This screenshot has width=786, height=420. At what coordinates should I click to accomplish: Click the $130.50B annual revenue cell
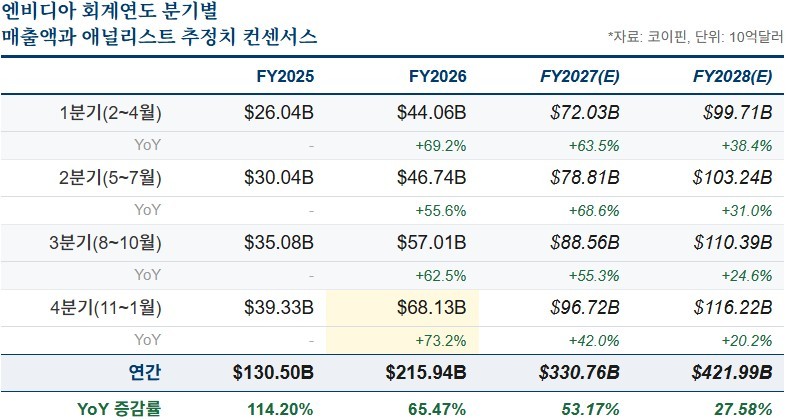tap(273, 373)
